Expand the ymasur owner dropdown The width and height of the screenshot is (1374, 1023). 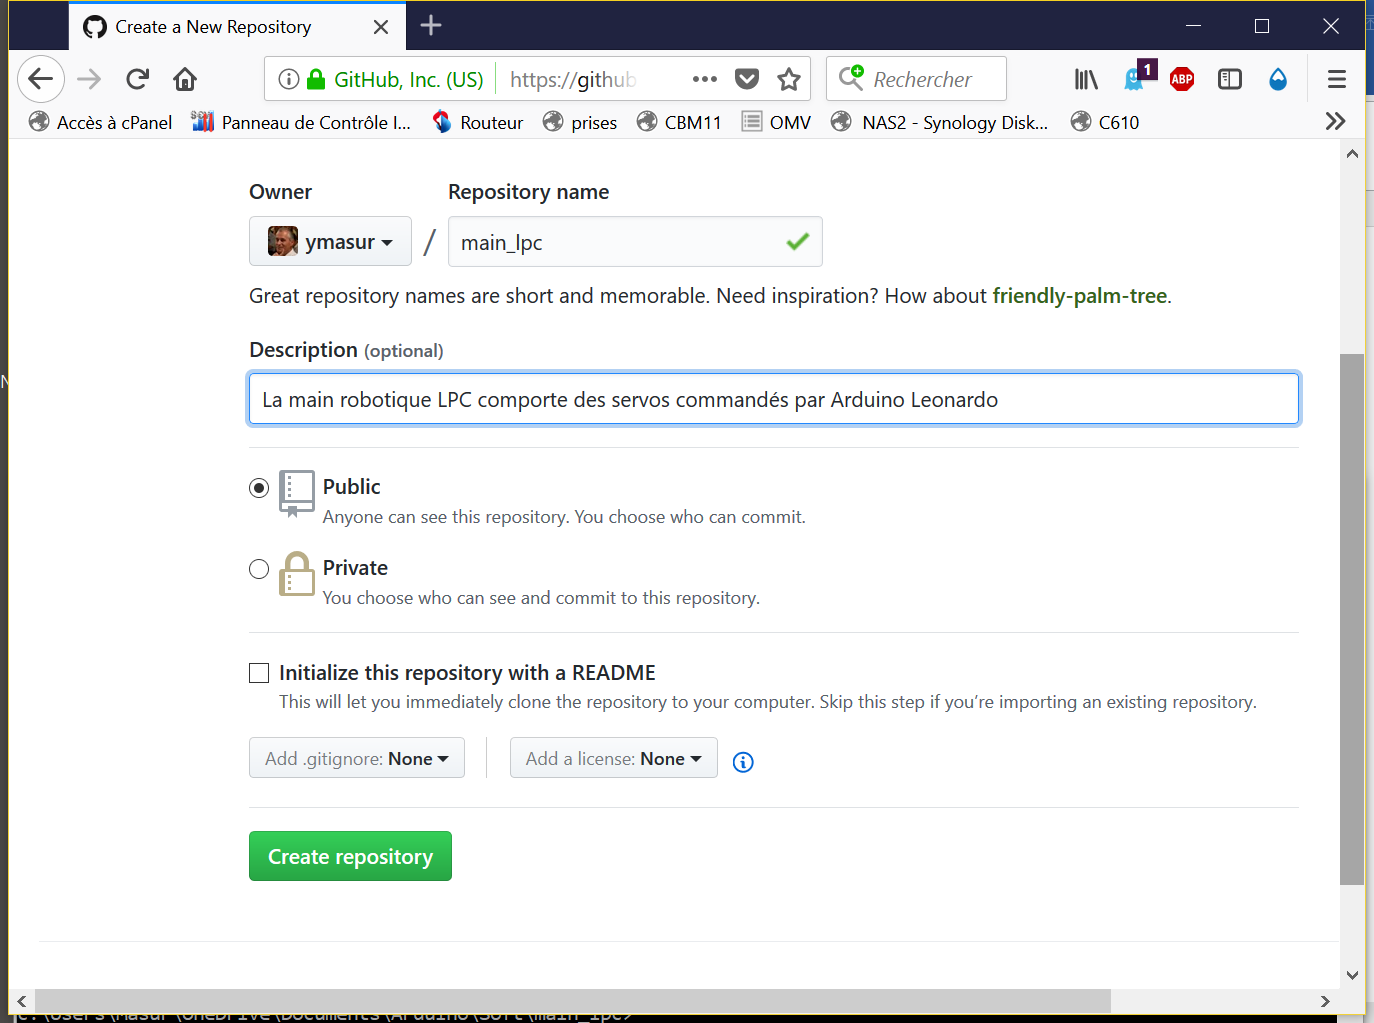330,241
